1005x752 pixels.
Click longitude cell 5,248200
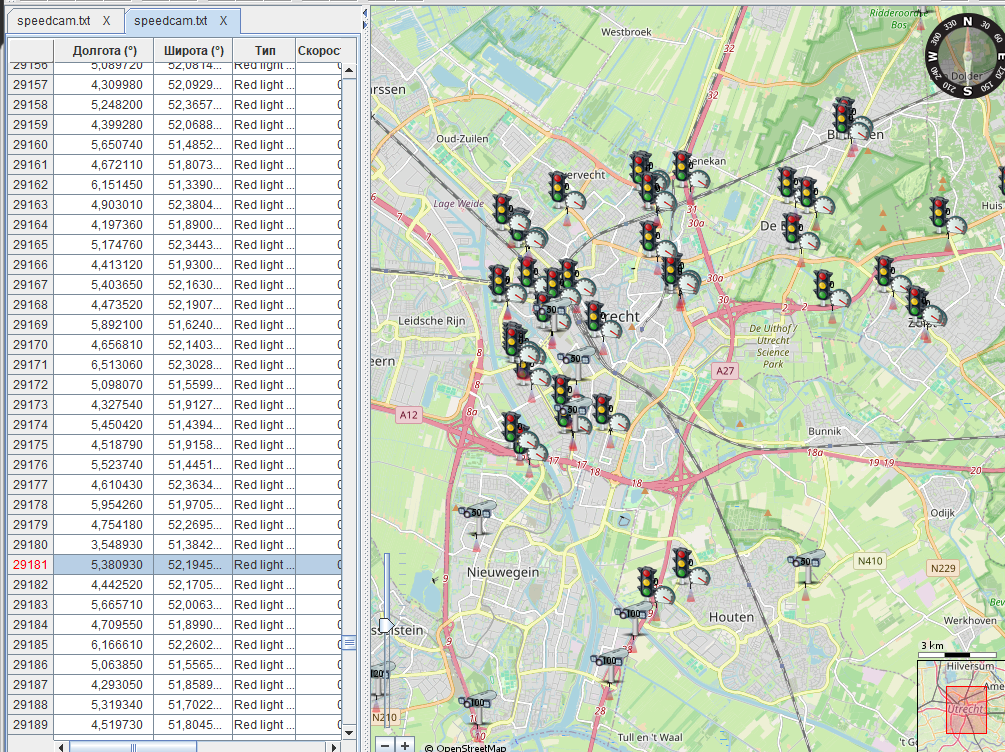pos(104,104)
